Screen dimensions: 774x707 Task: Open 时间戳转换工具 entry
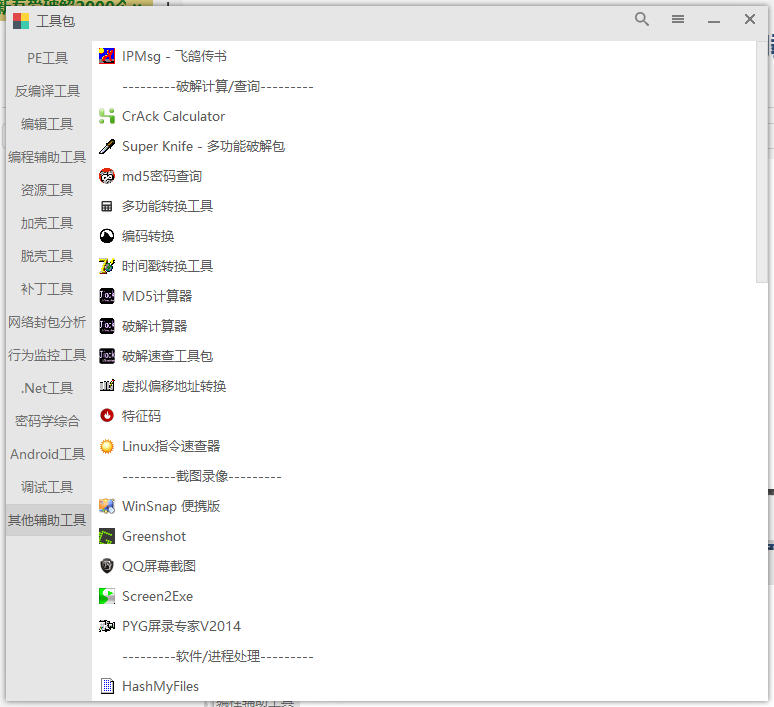[167, 266]
